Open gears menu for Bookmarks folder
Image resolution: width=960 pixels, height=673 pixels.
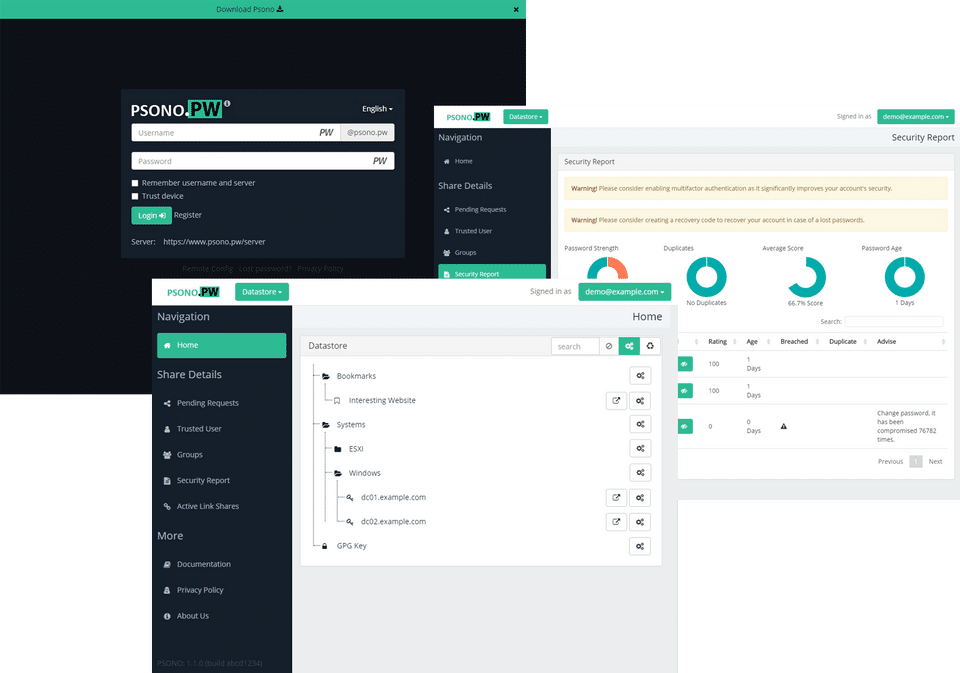[x=640, y=376]
